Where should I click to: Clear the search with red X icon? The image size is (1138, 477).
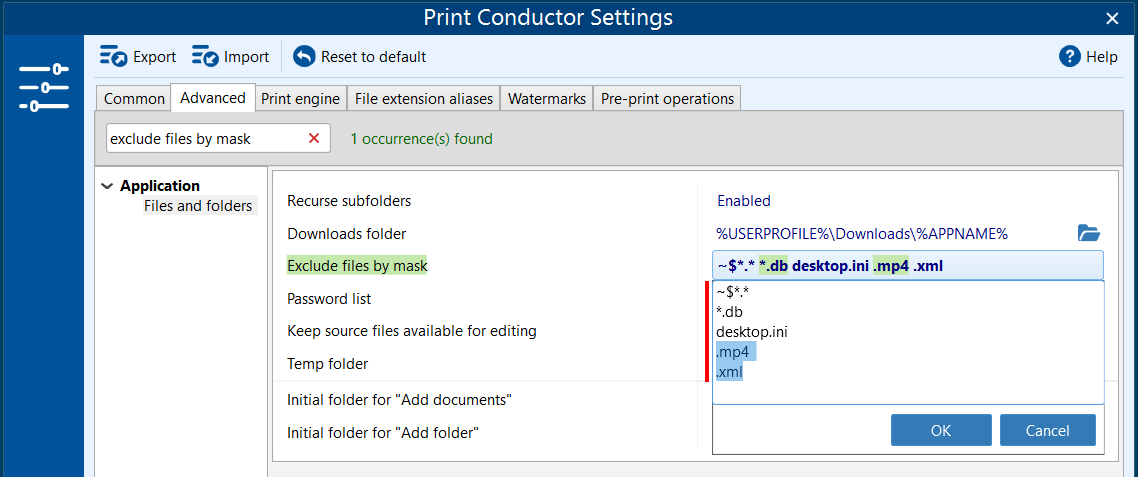pyautogui.click(x=314, y=139)
